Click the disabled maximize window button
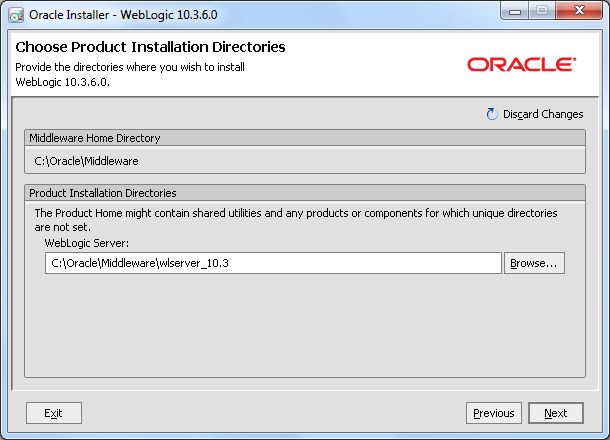610x440 pixels. (x=542, y=11)
